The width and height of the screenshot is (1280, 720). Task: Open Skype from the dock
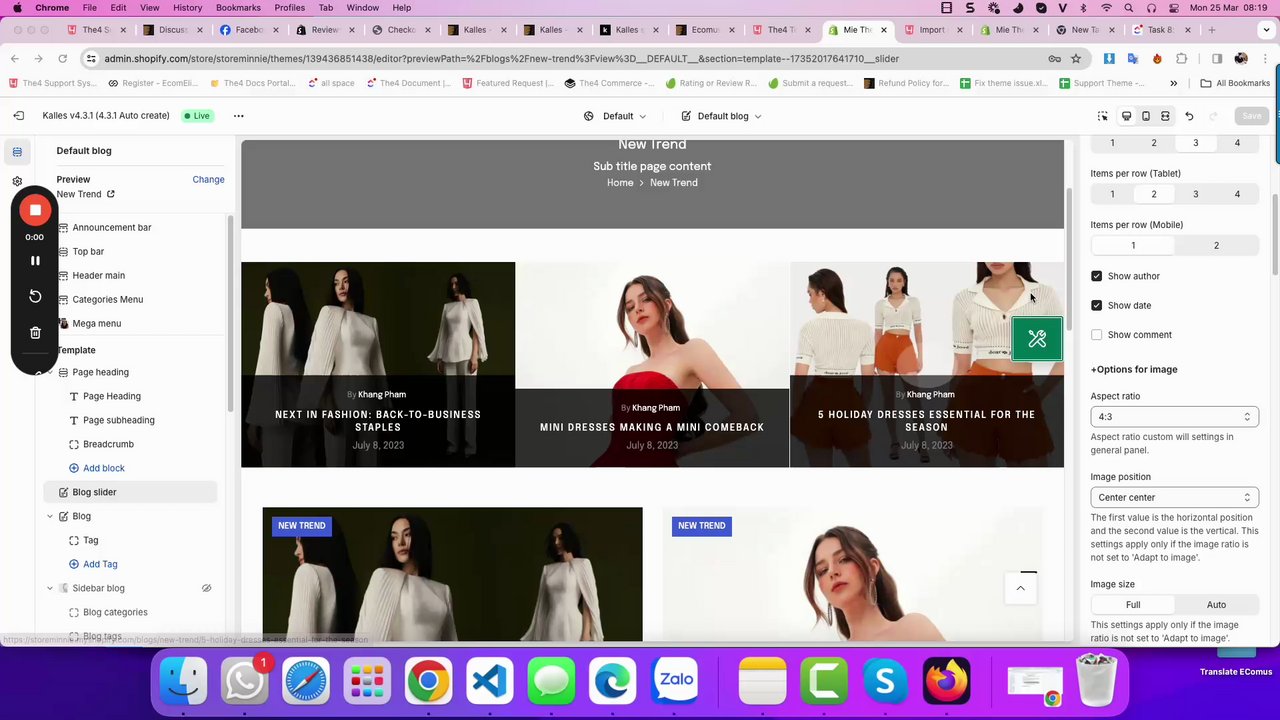[884, 682]
